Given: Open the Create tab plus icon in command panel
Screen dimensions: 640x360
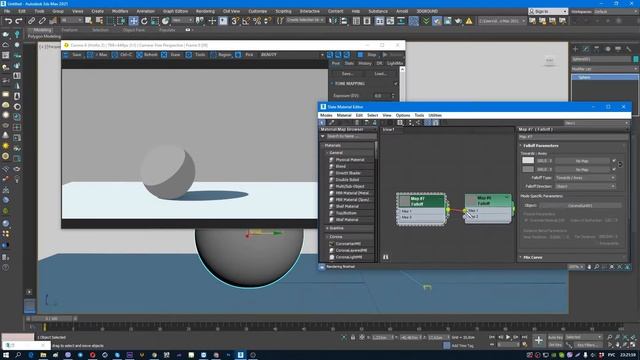Looking at the screenshot, I should click(575, 49).
